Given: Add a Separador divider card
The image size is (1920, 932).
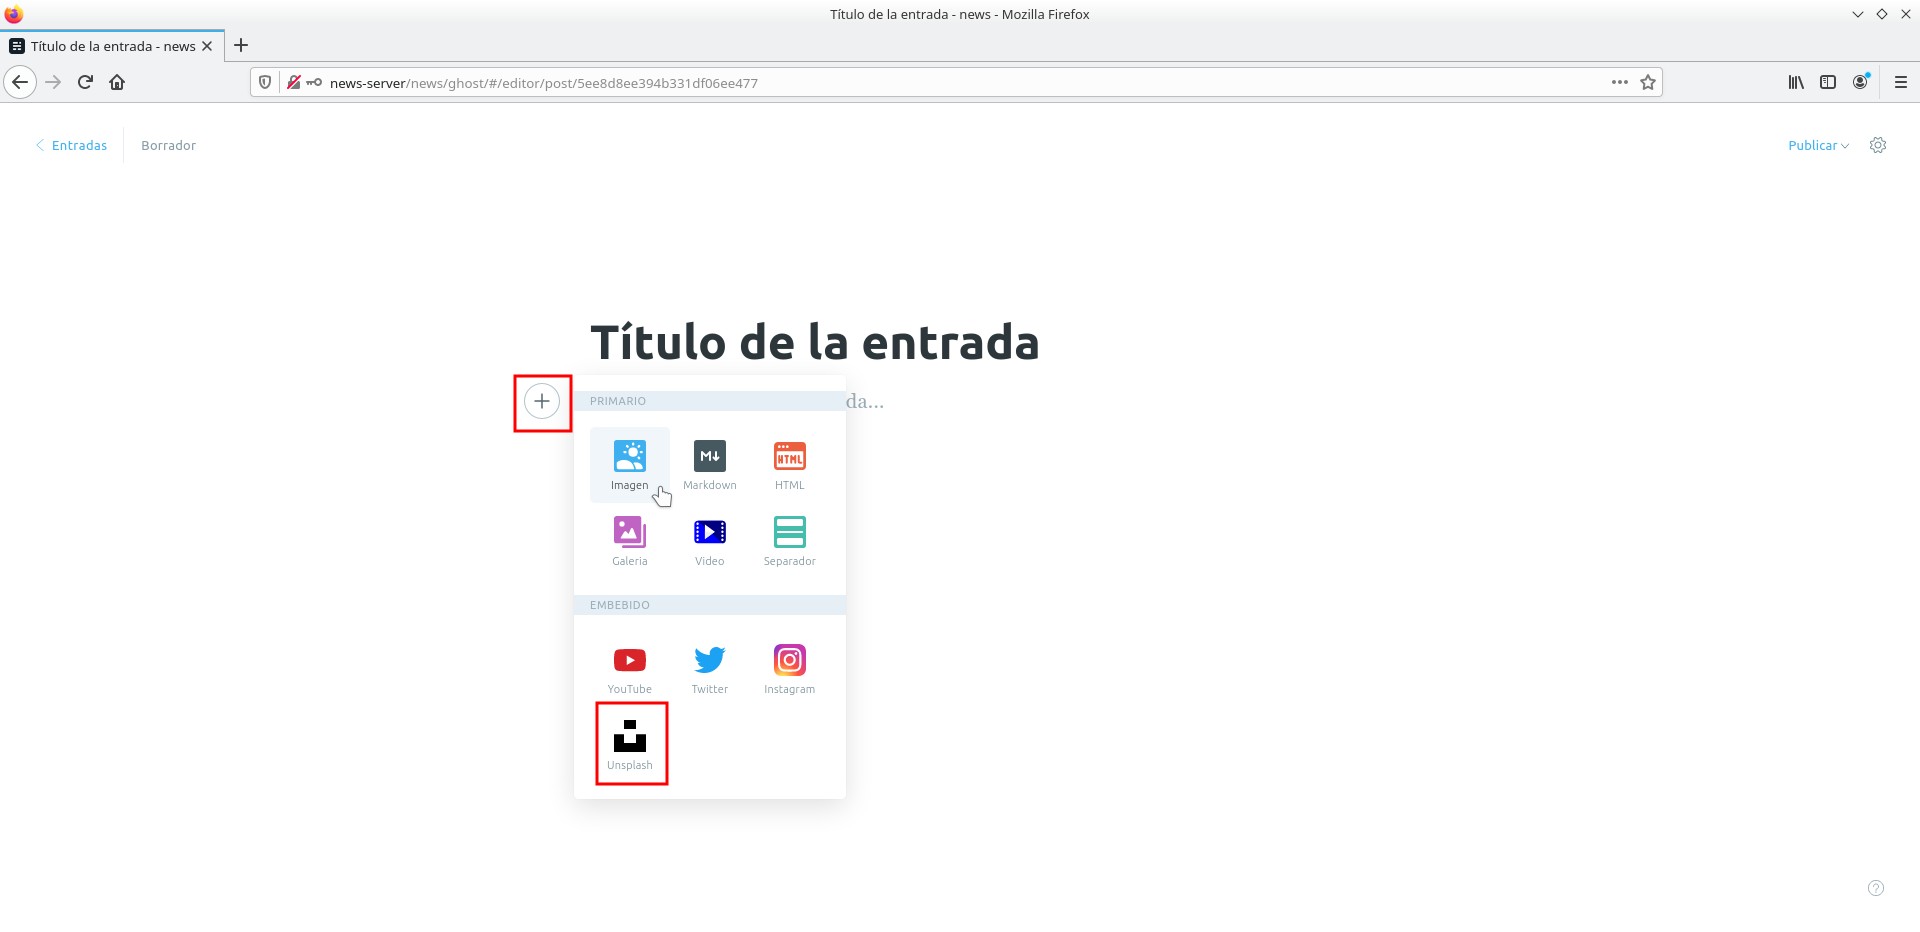Looking at the screenshot, I should [x=789, y=540].
